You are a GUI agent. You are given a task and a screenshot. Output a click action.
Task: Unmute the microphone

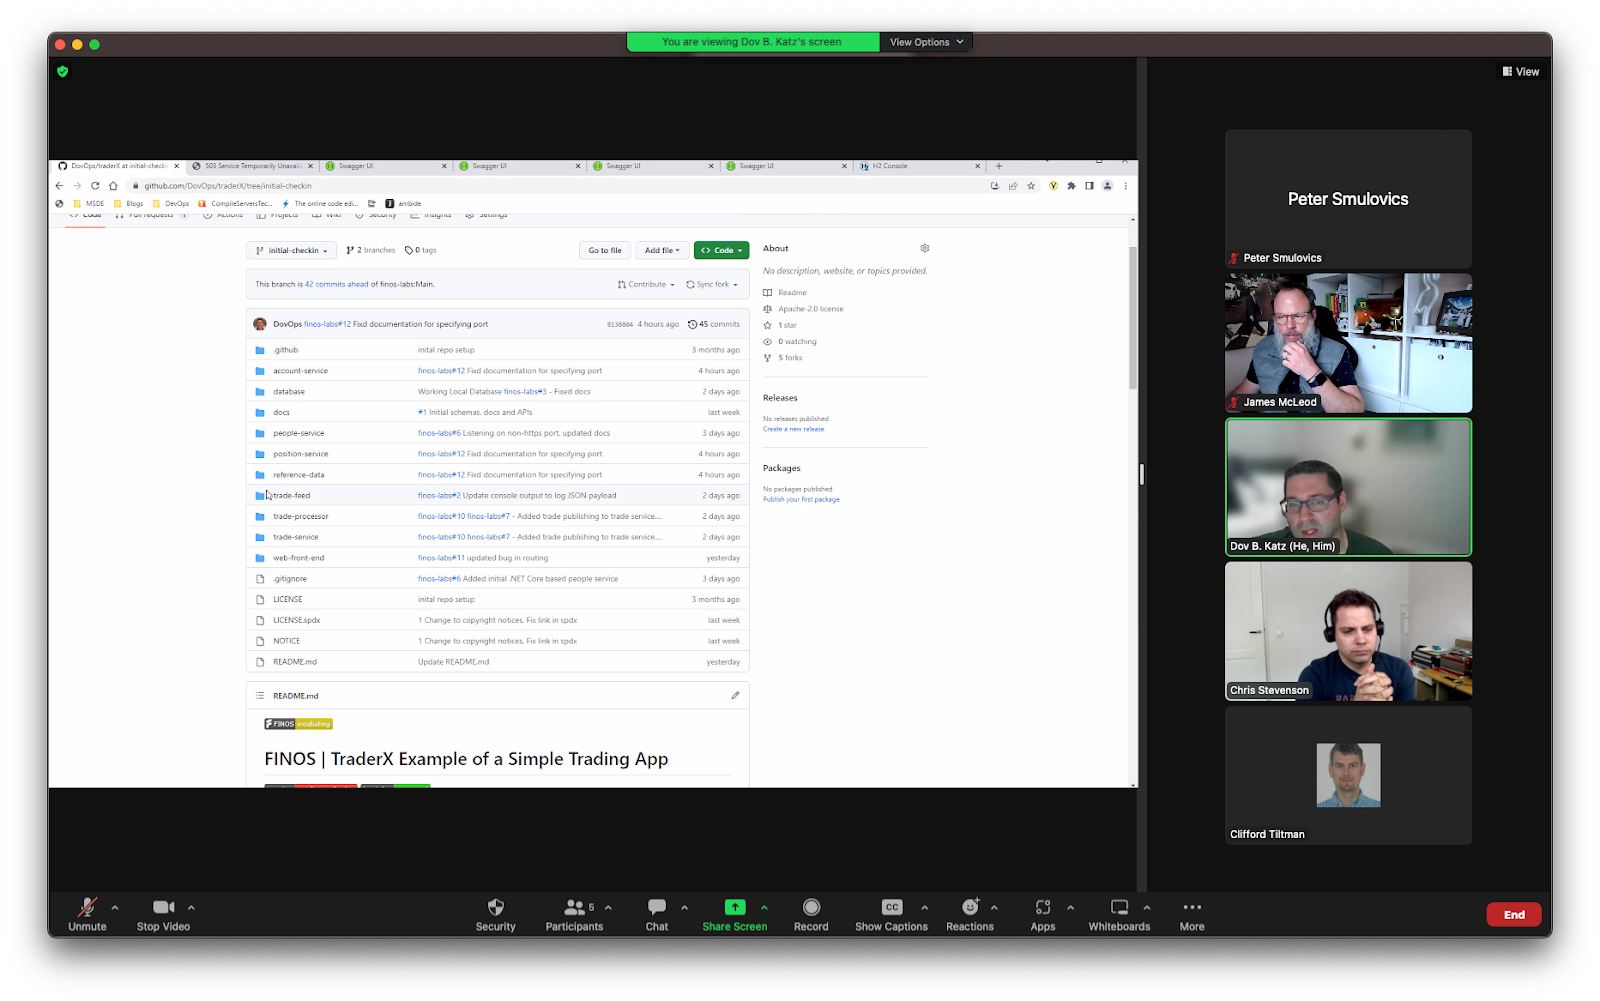click(x=87, y=908)
